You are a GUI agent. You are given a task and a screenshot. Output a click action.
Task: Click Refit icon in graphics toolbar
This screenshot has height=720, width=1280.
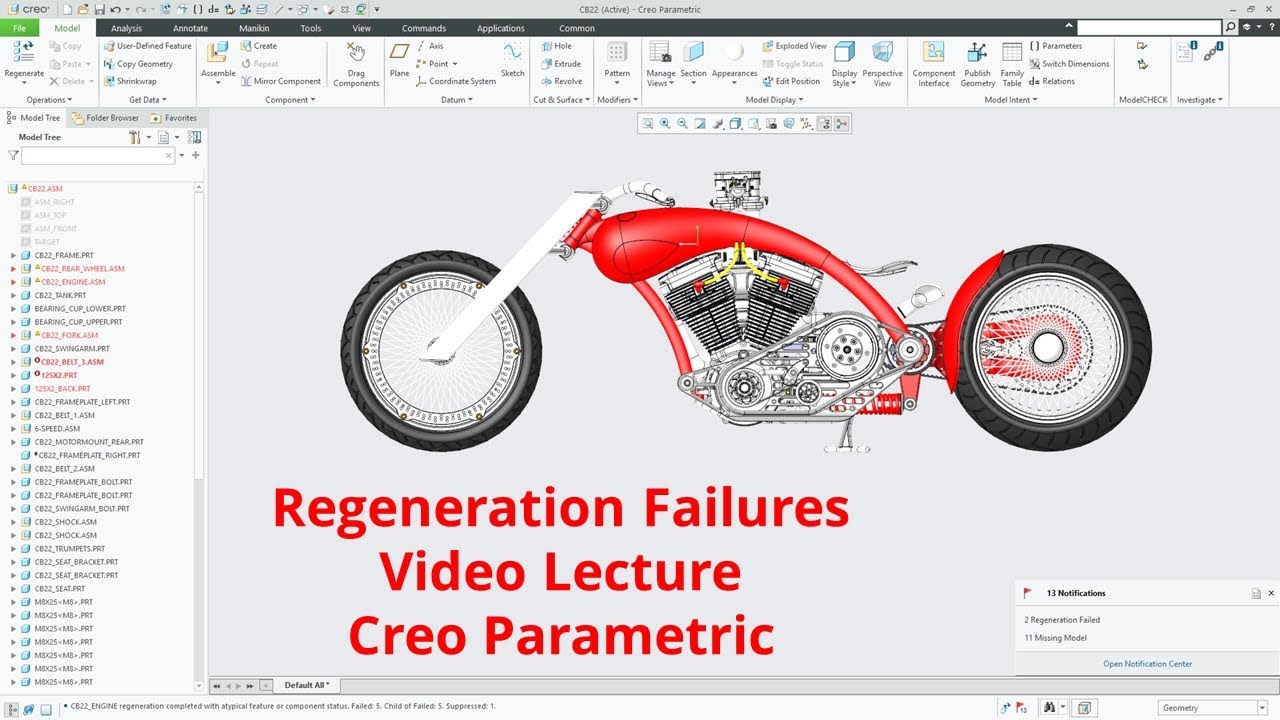click(647, 124)
